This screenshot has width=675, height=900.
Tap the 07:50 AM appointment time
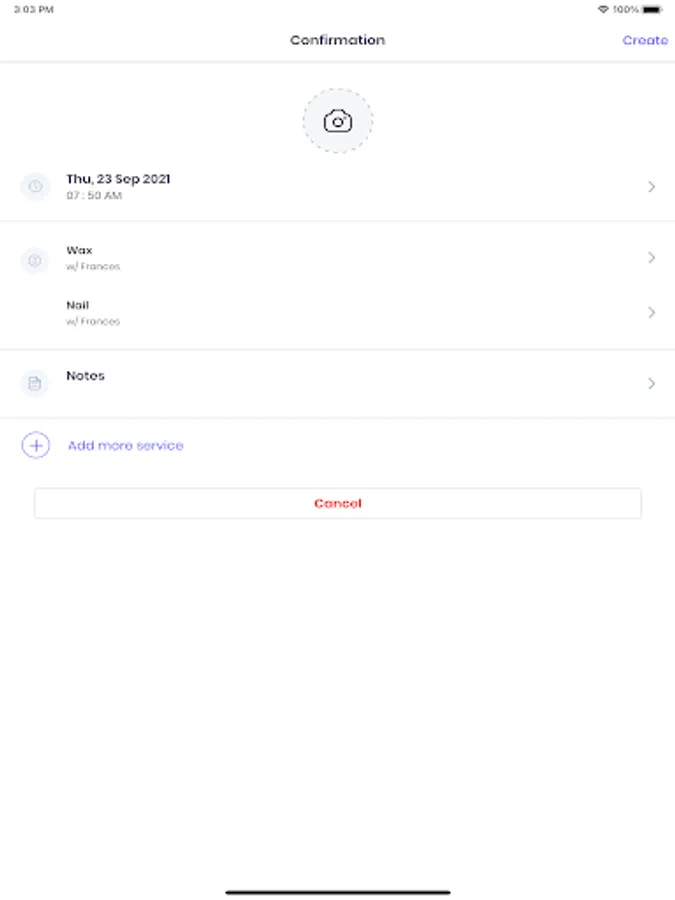click(94, 197)
